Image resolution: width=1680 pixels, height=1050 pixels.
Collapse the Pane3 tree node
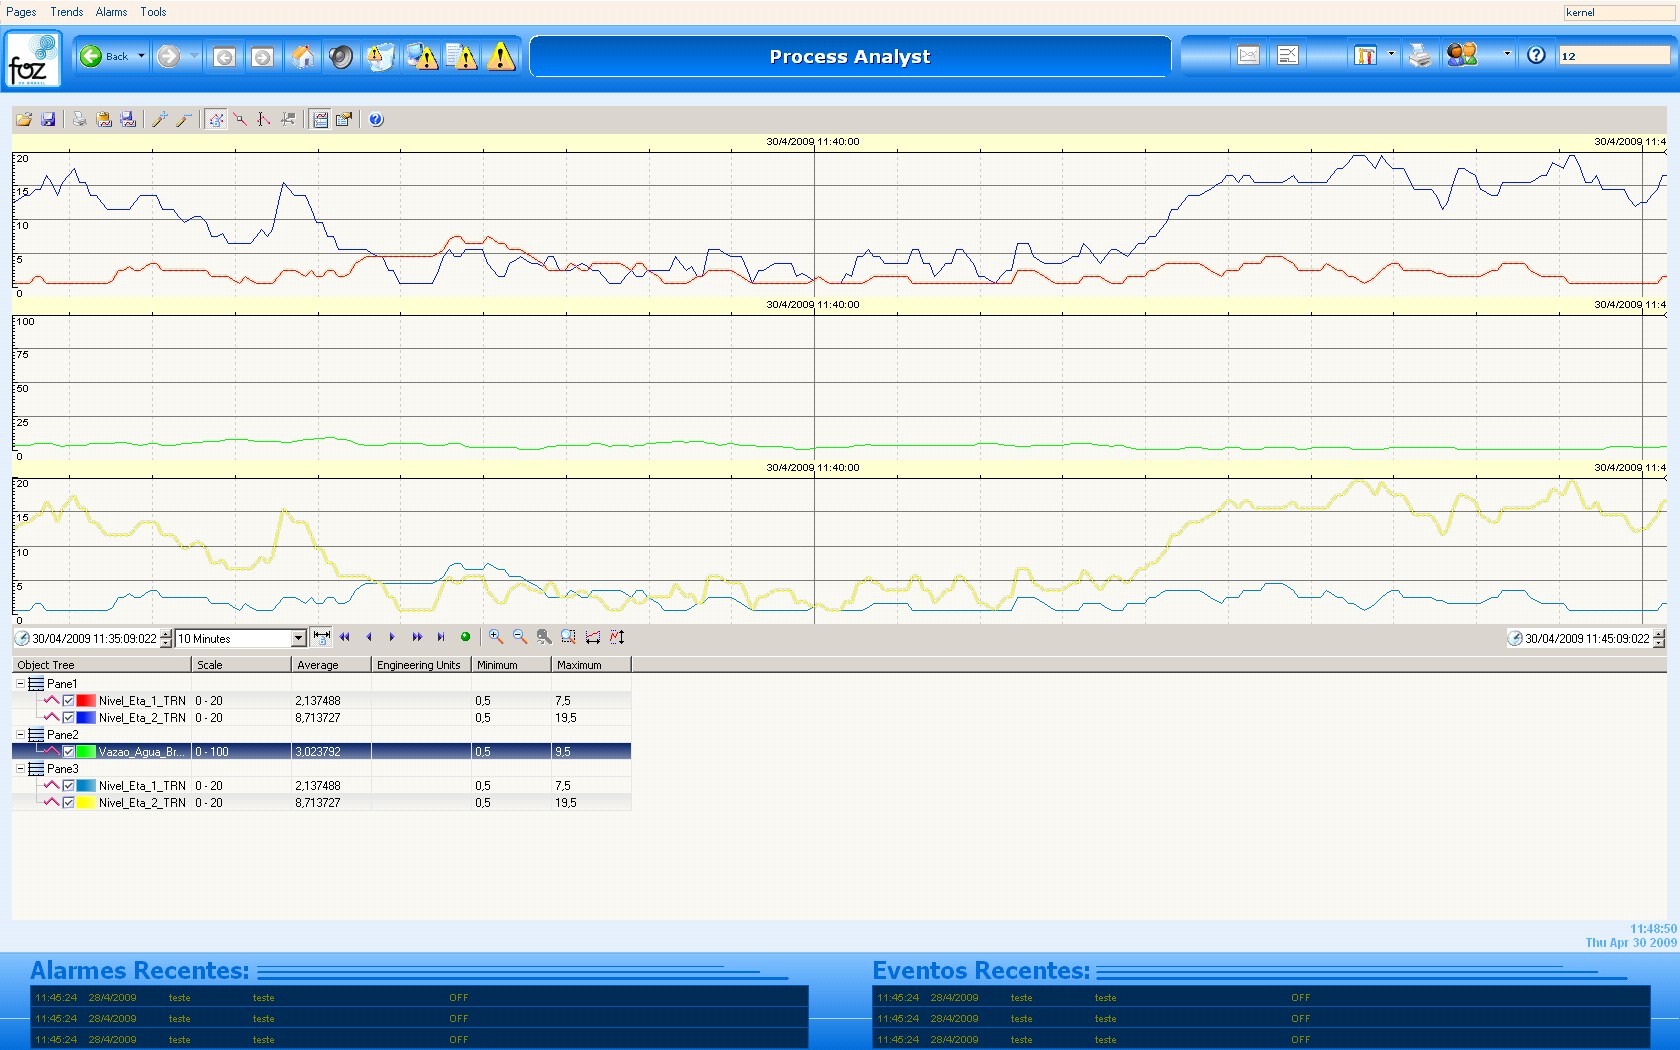click(x=20, y=769)
